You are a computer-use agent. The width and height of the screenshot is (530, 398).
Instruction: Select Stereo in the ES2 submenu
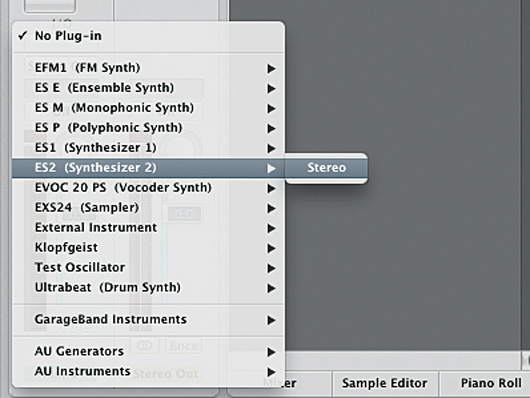326,168
